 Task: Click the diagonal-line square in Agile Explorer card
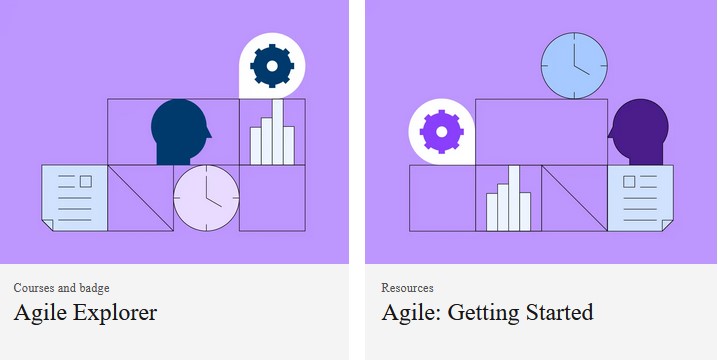pyautogui.click(x=141, y=198)
